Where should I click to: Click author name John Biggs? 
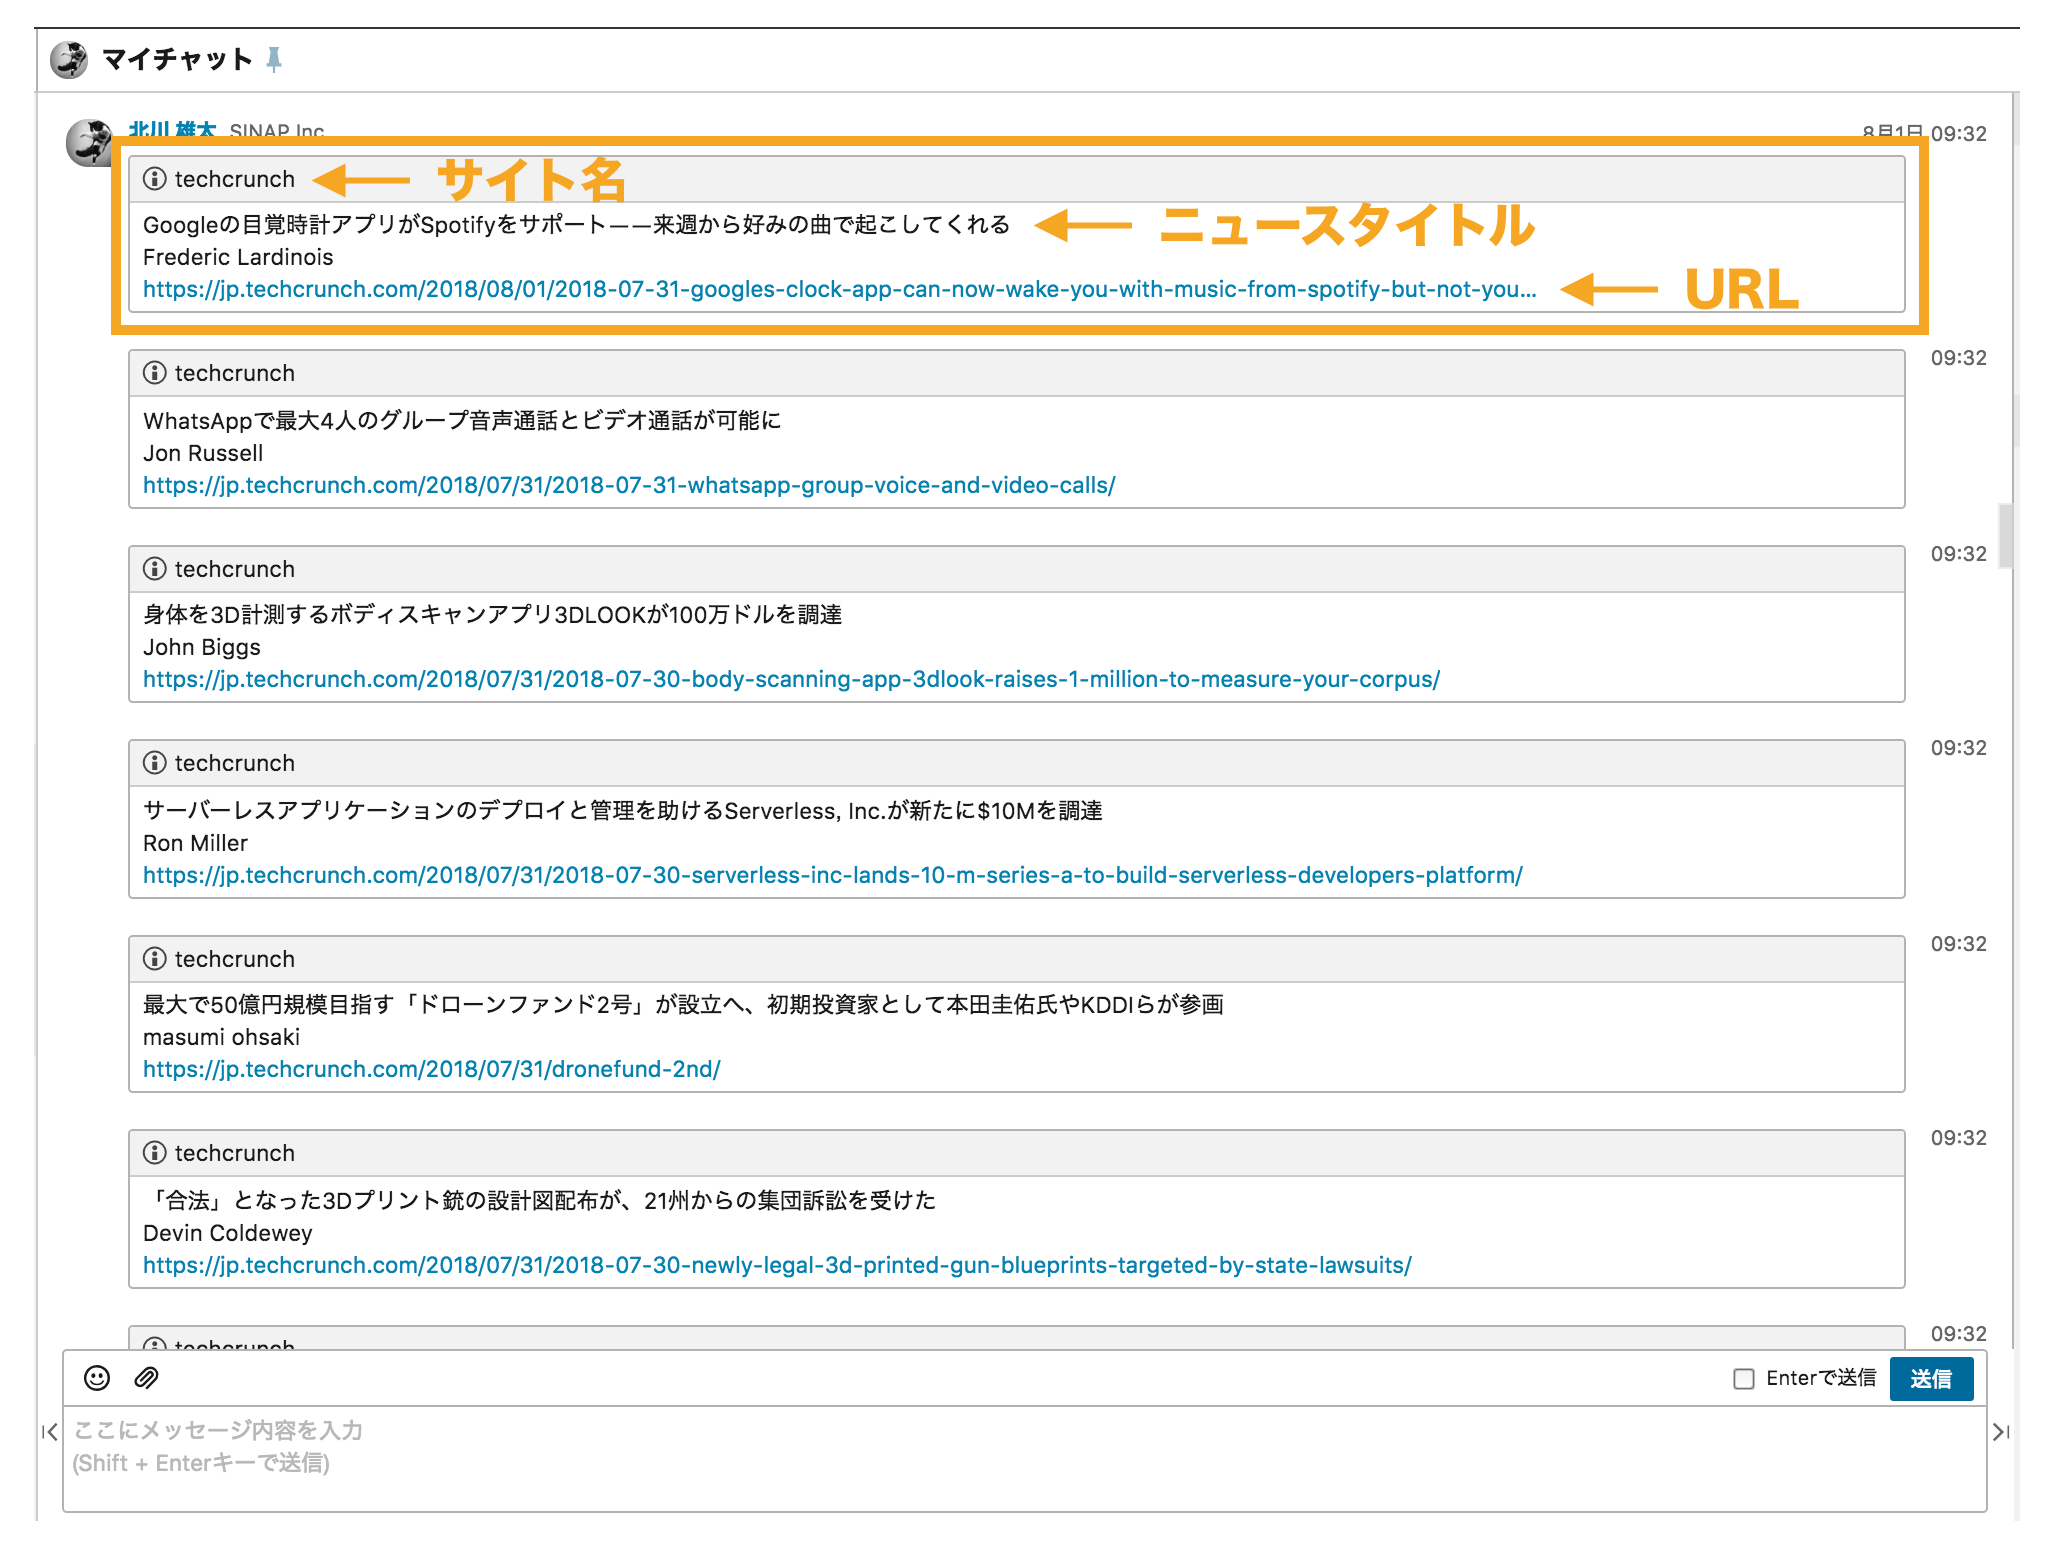202,647
